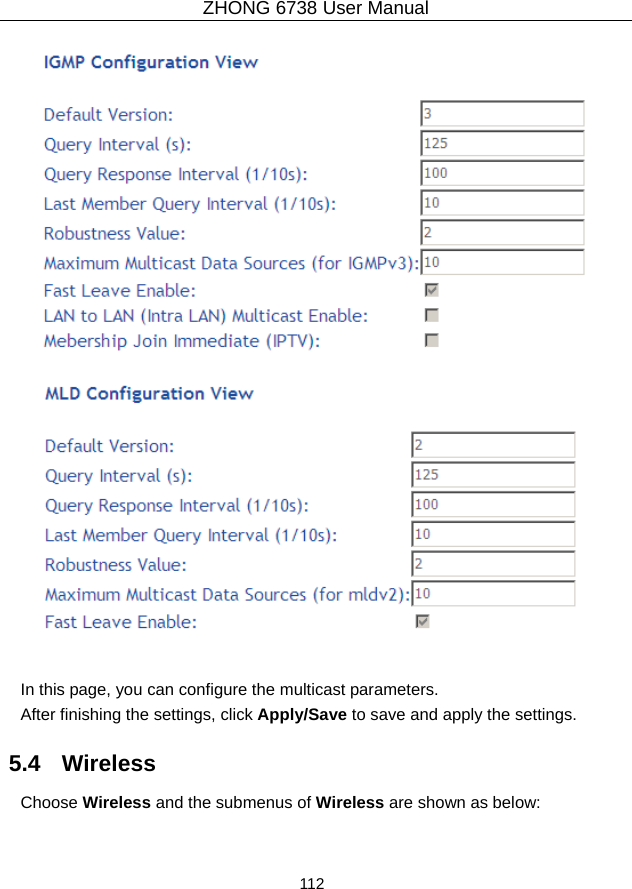Click IGMP Query Interval input field
Viewport: 632px width, 889px height.
(x=502, y=143)
